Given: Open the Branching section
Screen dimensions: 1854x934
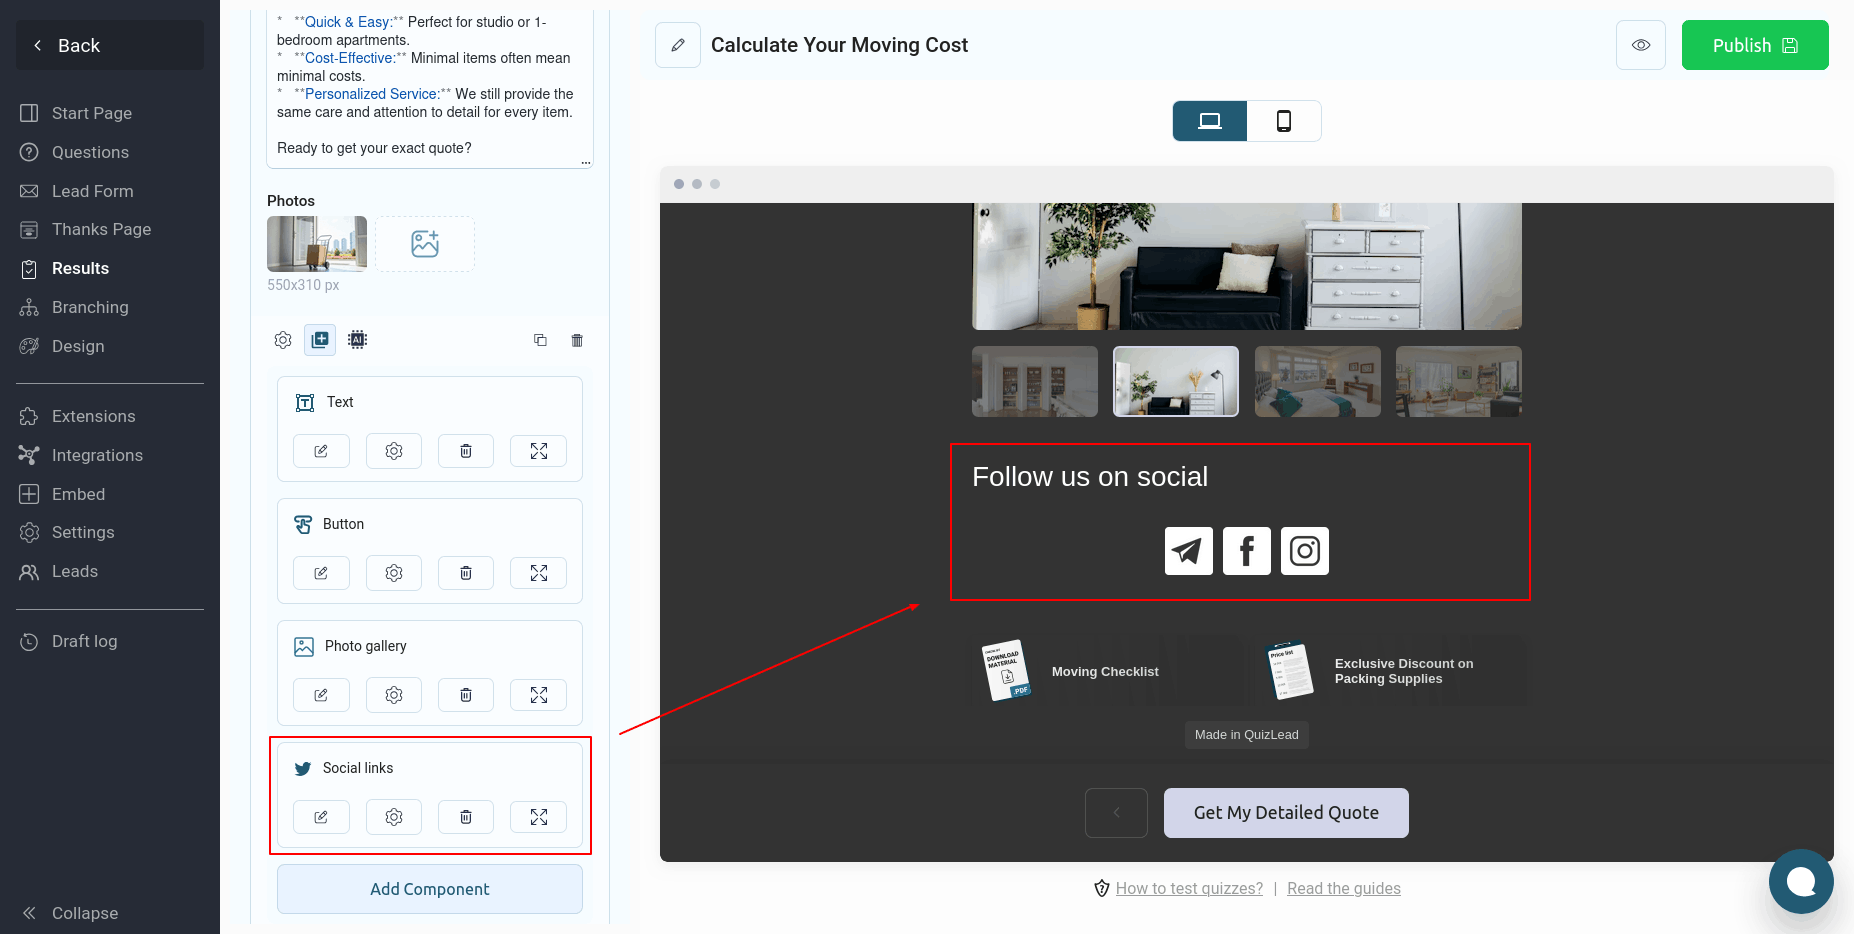Looking at the screenshot, I should (90, 307).
